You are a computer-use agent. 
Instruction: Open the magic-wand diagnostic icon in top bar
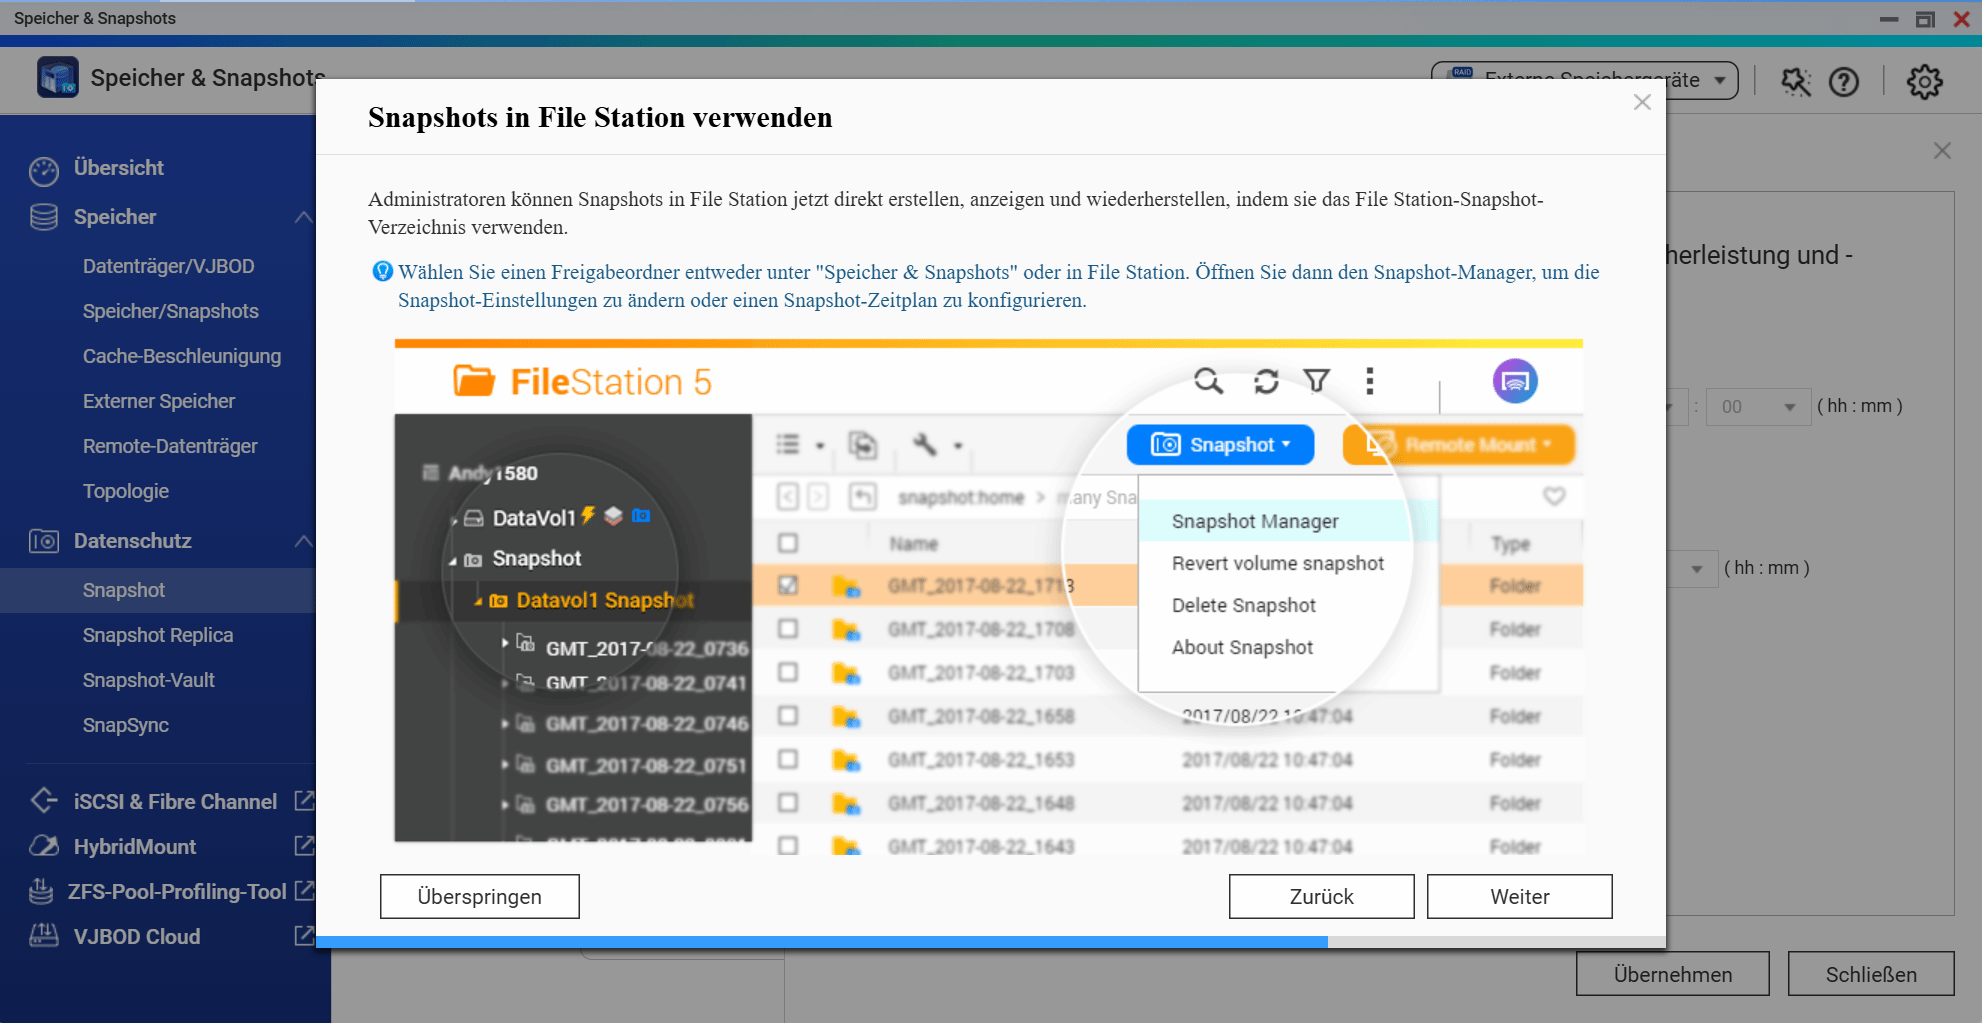coord(1795,82)
